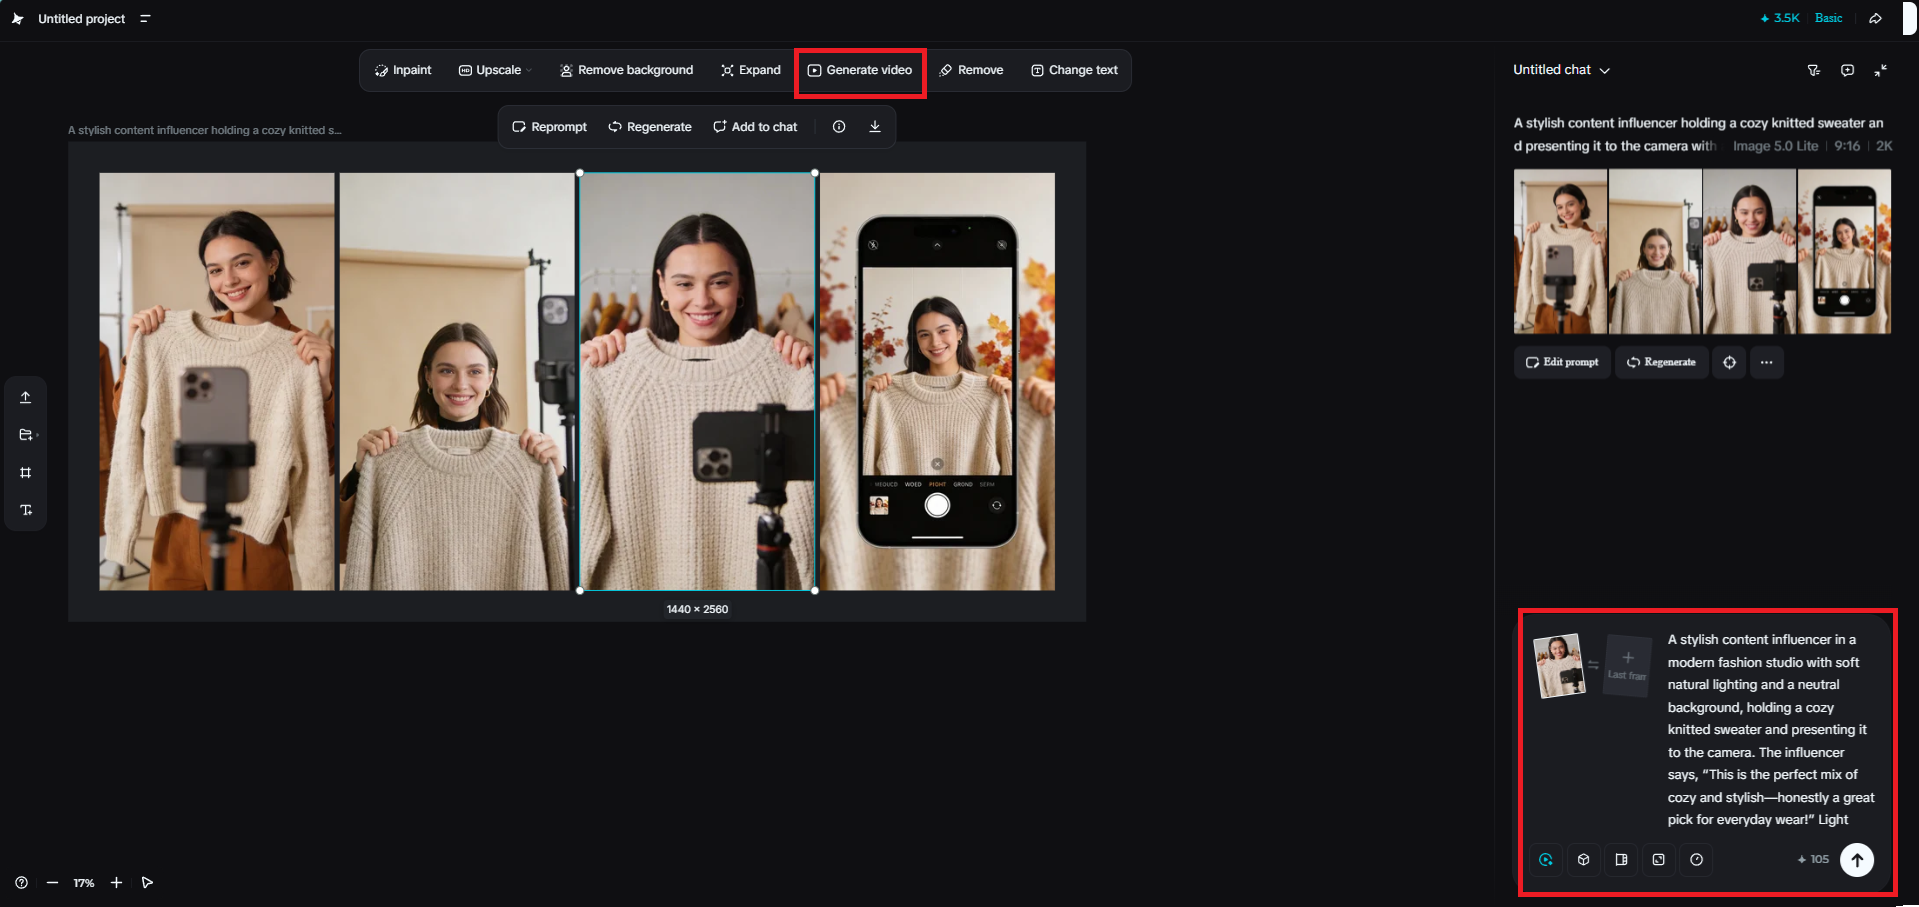Click the canvas prompt caption text
Screen dimensions: 1919x907
click(x=205, y=130)
